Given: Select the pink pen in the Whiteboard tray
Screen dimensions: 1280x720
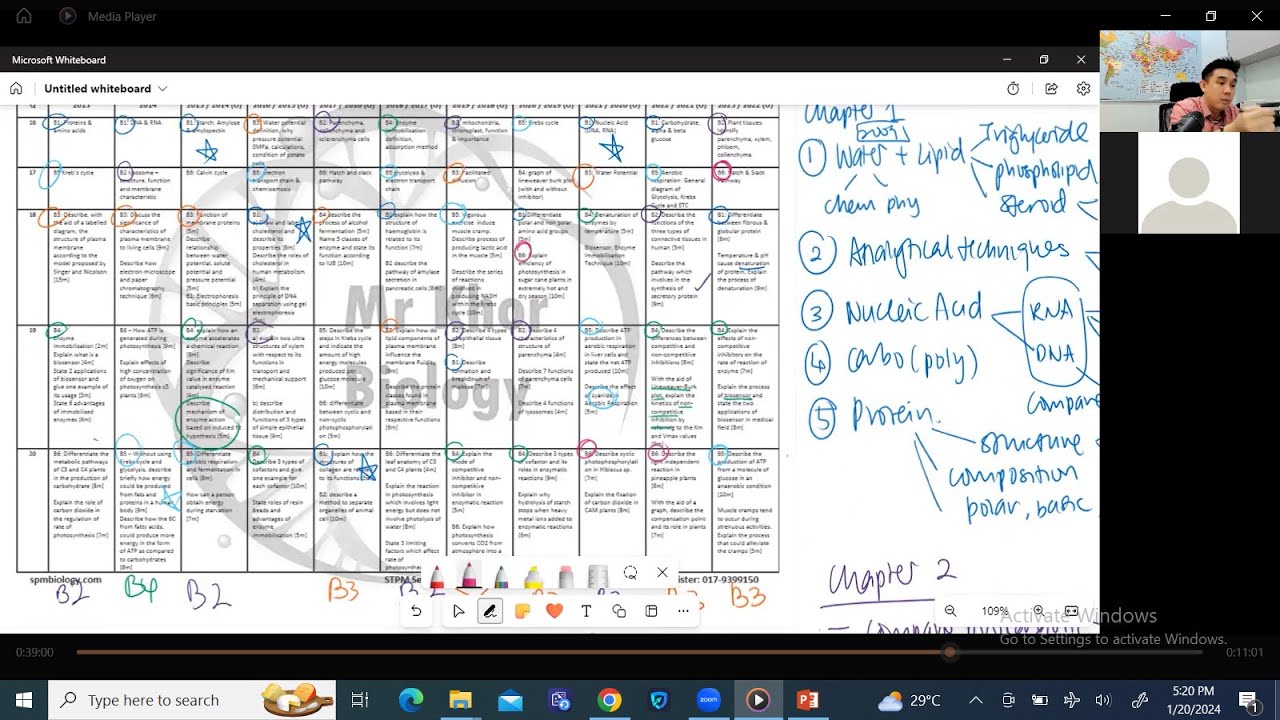Looking at the screenshot, I should coord(468,576).
